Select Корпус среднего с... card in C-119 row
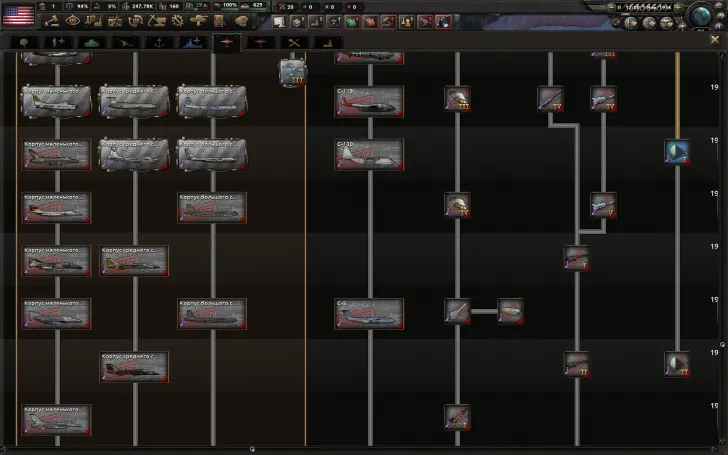The height and width of the screenshot is (455, 728). (134, 101)
